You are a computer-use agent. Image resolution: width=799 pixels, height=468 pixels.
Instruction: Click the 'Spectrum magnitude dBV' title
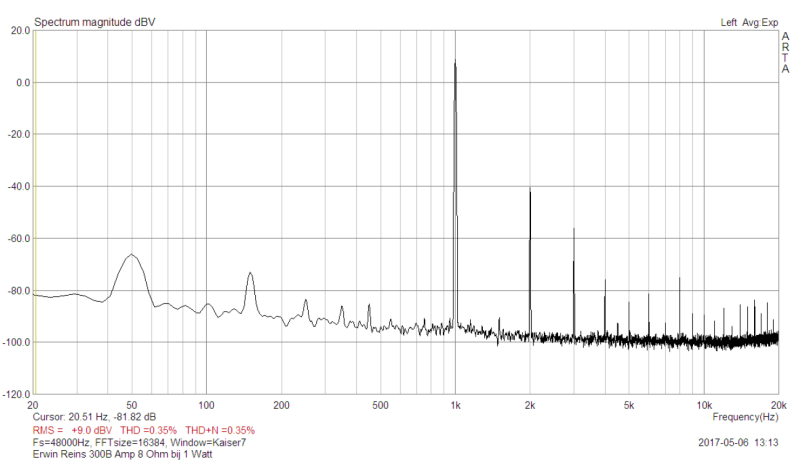pos(94,22)
